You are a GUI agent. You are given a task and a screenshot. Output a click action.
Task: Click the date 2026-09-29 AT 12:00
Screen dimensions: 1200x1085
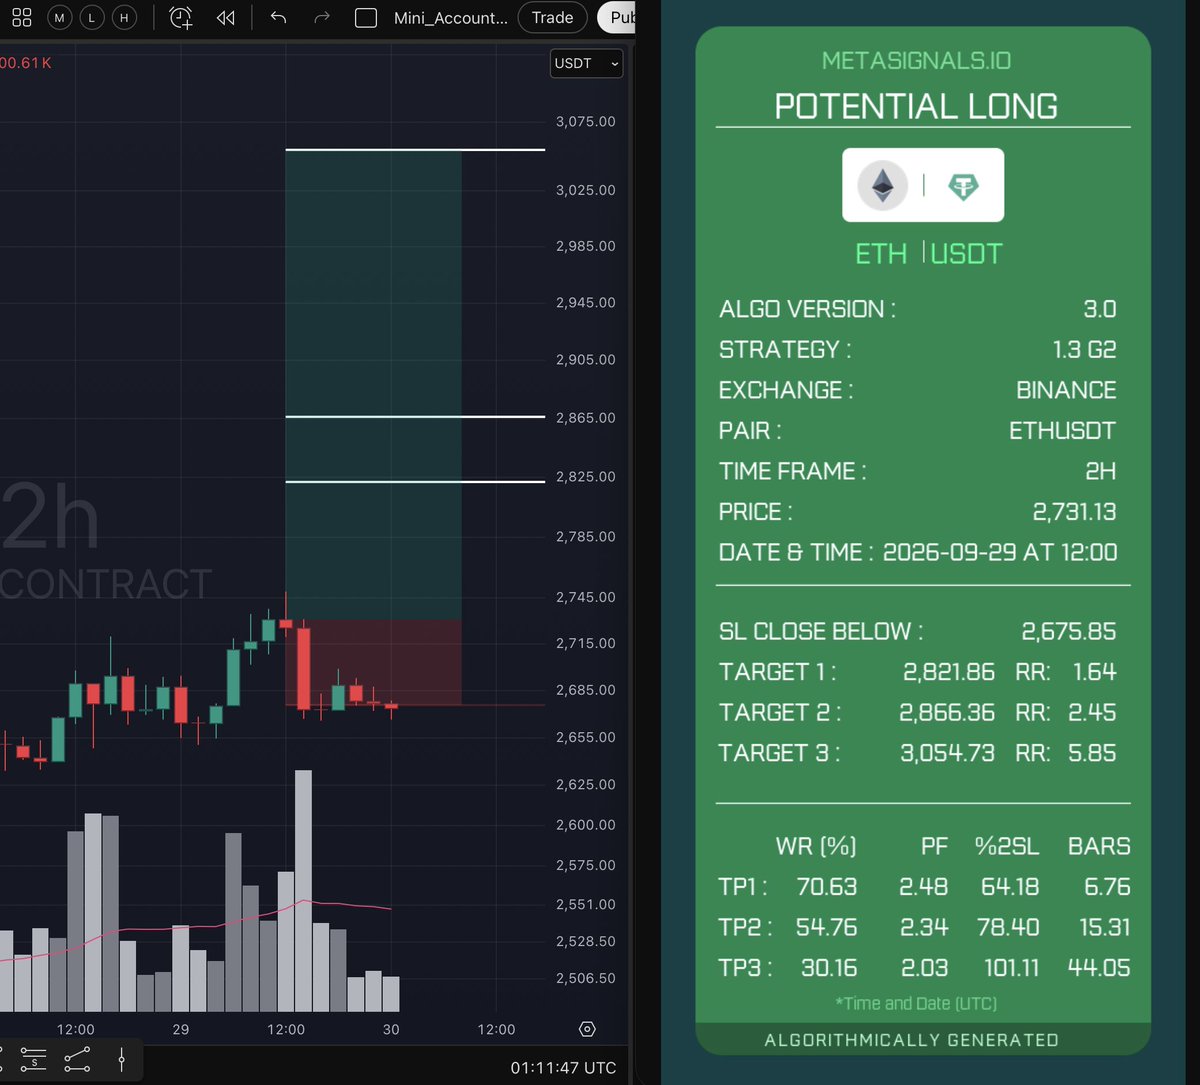point(1000,552)
